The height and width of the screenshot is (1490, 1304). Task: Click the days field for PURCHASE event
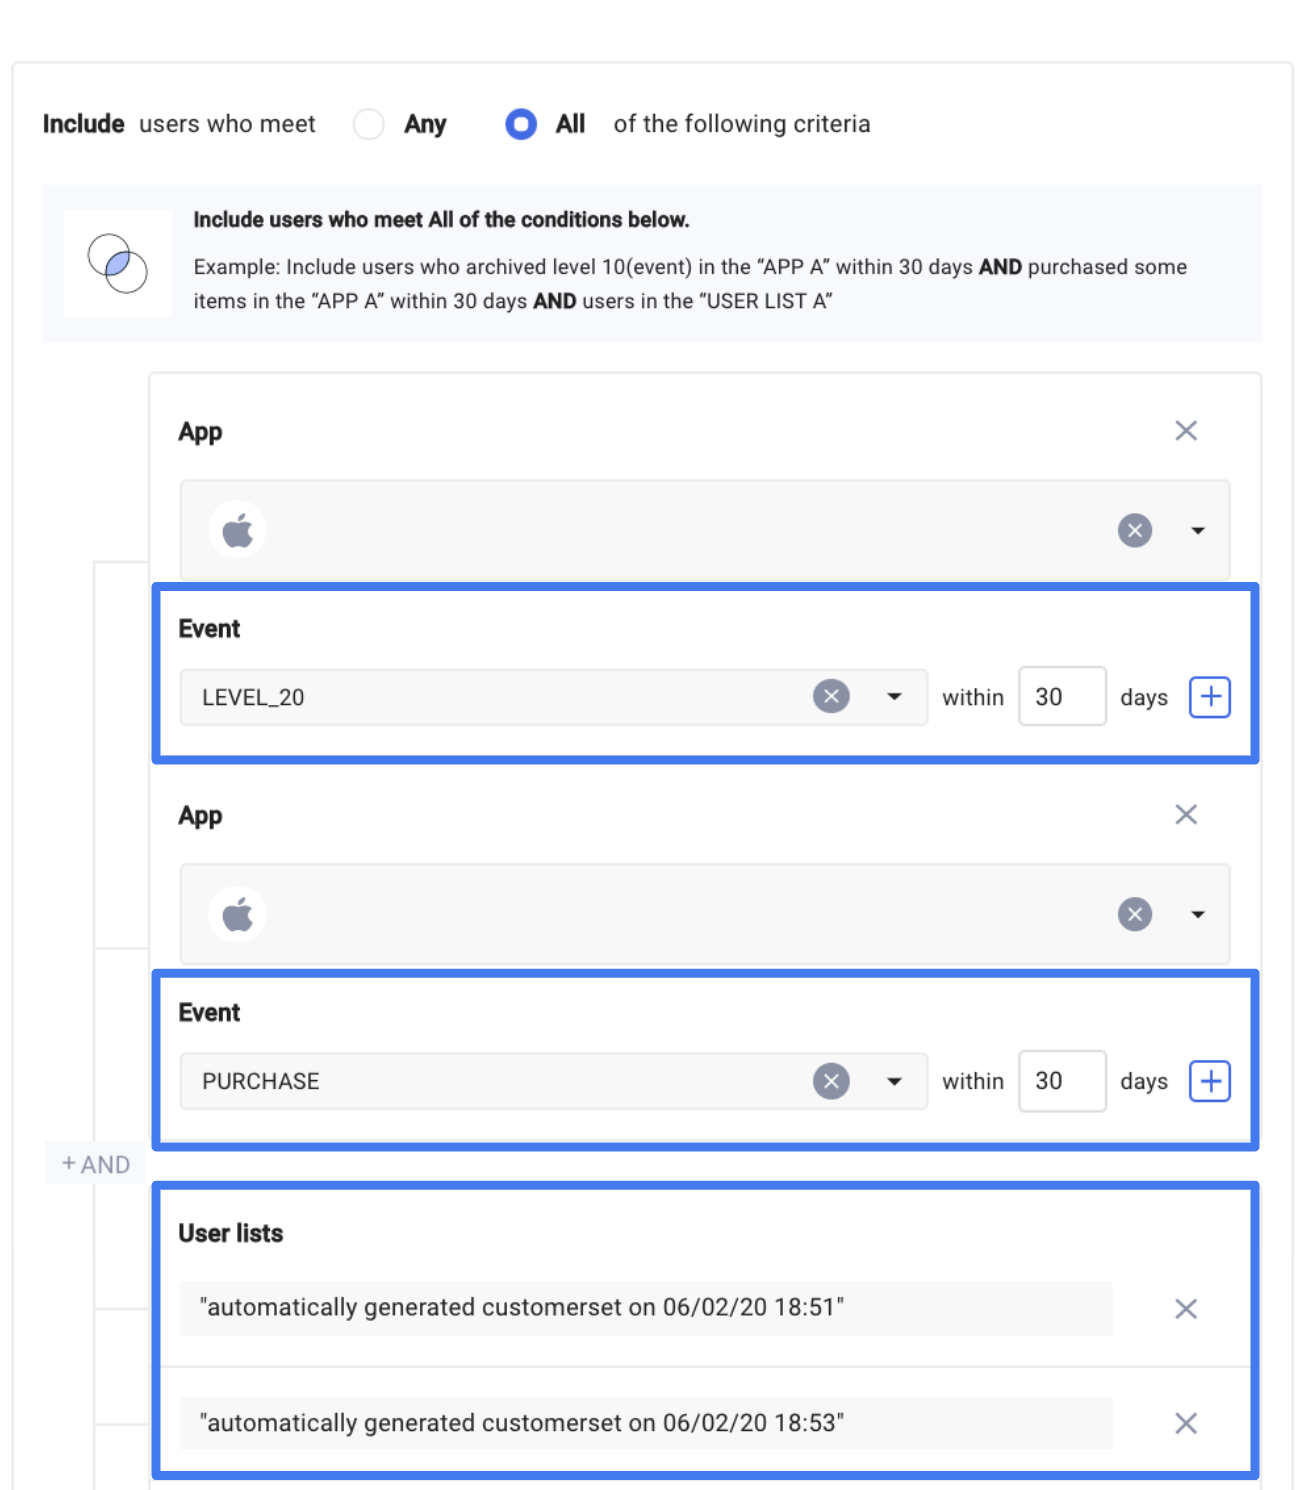[x=1062, y=1081]
